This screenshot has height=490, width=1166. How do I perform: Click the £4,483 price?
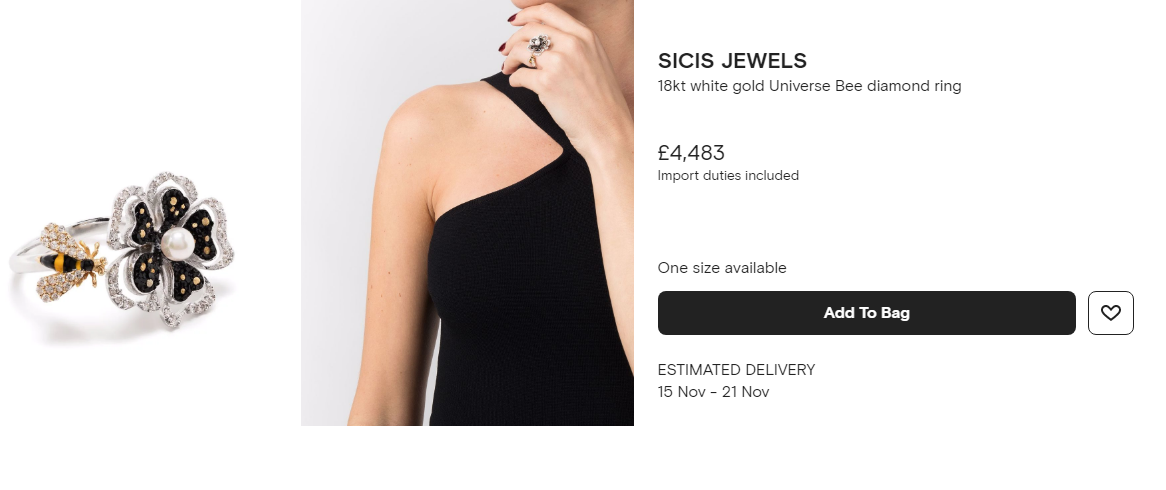pos(691,153)
